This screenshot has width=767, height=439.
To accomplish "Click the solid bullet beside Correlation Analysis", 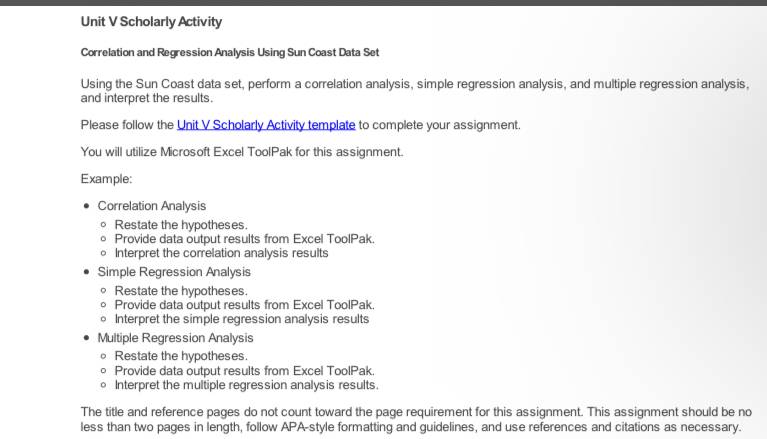I will coord(87,206).
